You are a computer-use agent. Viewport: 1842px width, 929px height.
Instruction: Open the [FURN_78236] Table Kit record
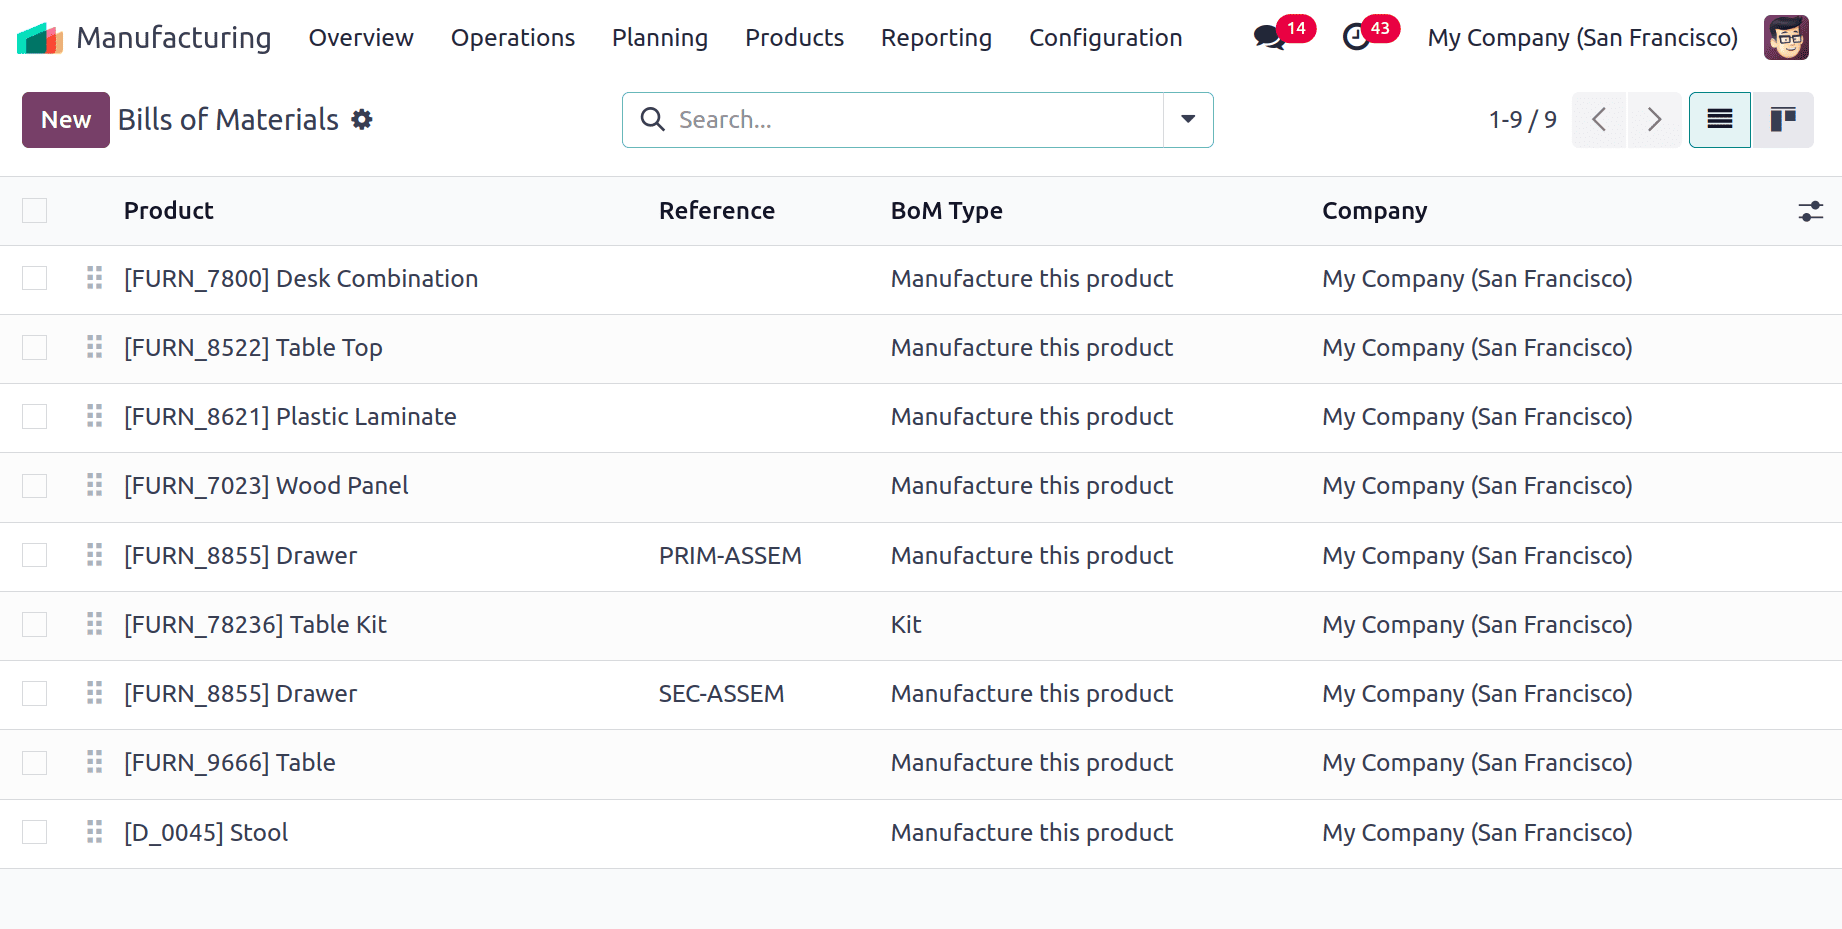[255, 624]
